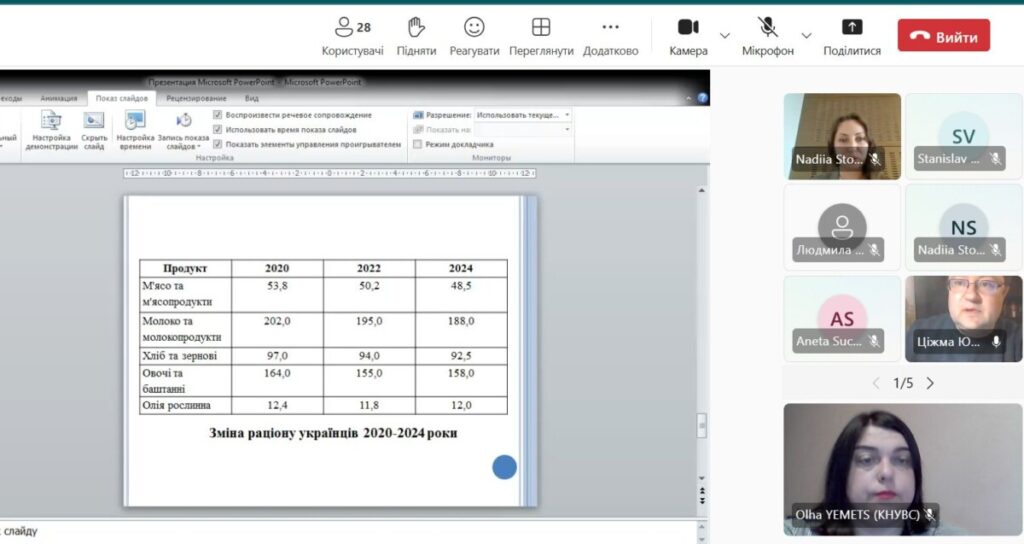Switch to the Анимация ribbon tab
1024x544 pixels.
(x=58, y=98)
